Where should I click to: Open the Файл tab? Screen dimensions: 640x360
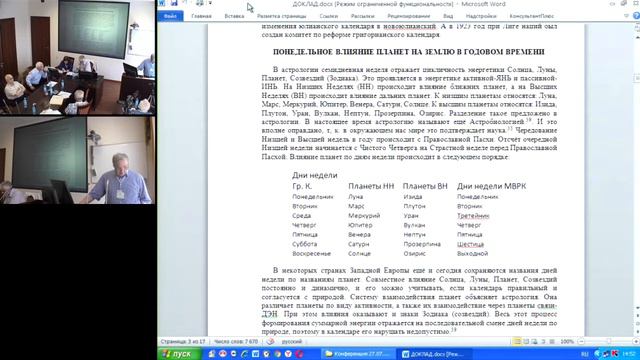pos(170,16)
